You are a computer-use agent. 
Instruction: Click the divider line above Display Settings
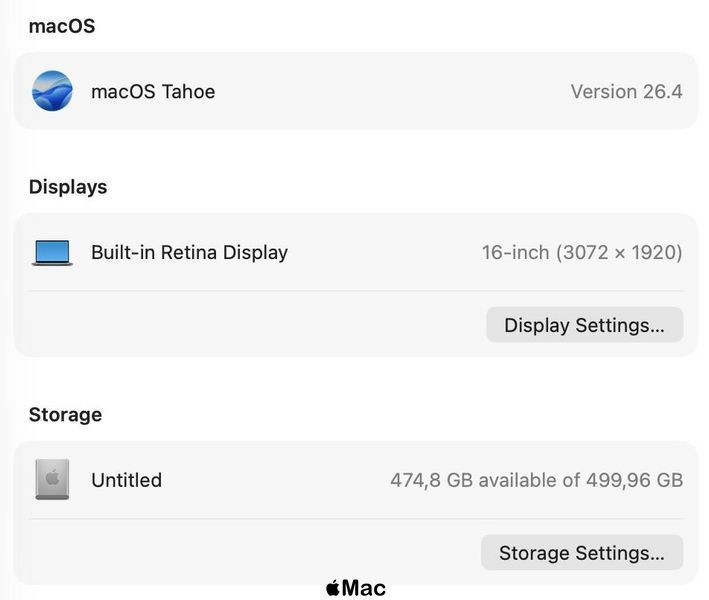coord(356,291)
